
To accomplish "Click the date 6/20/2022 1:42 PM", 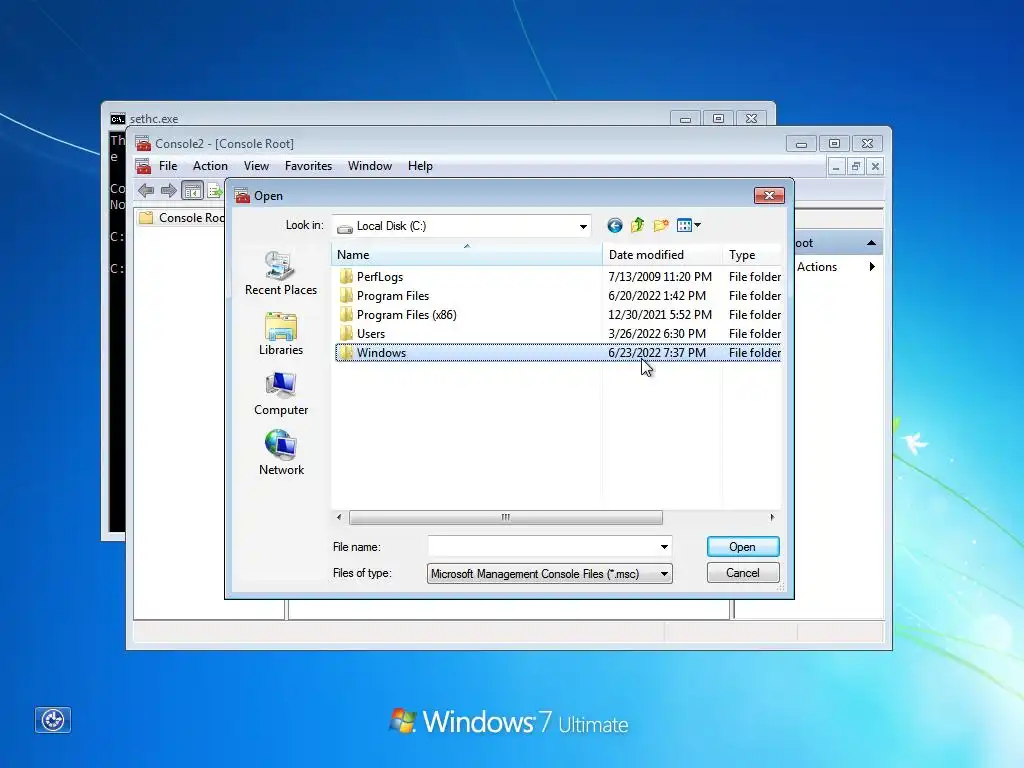I will [x=657, y=296].
